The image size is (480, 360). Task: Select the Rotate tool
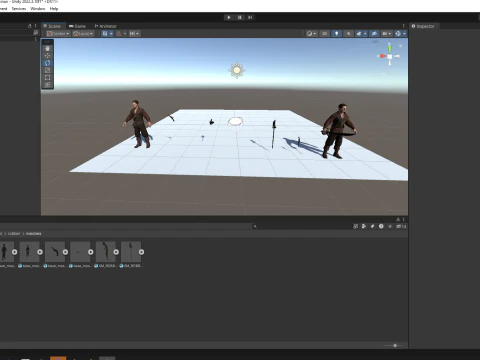tap(47, 63)
